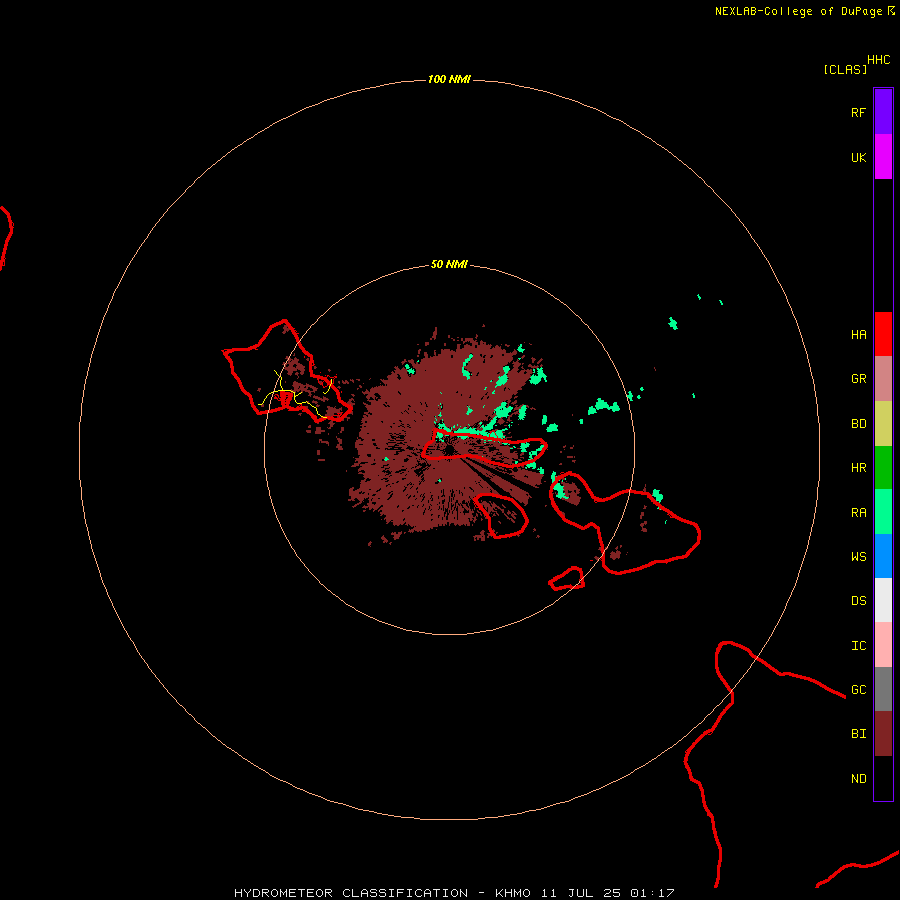Screen dimensions: 900x900
Task: Click the HHC product label
Action: 879,60
